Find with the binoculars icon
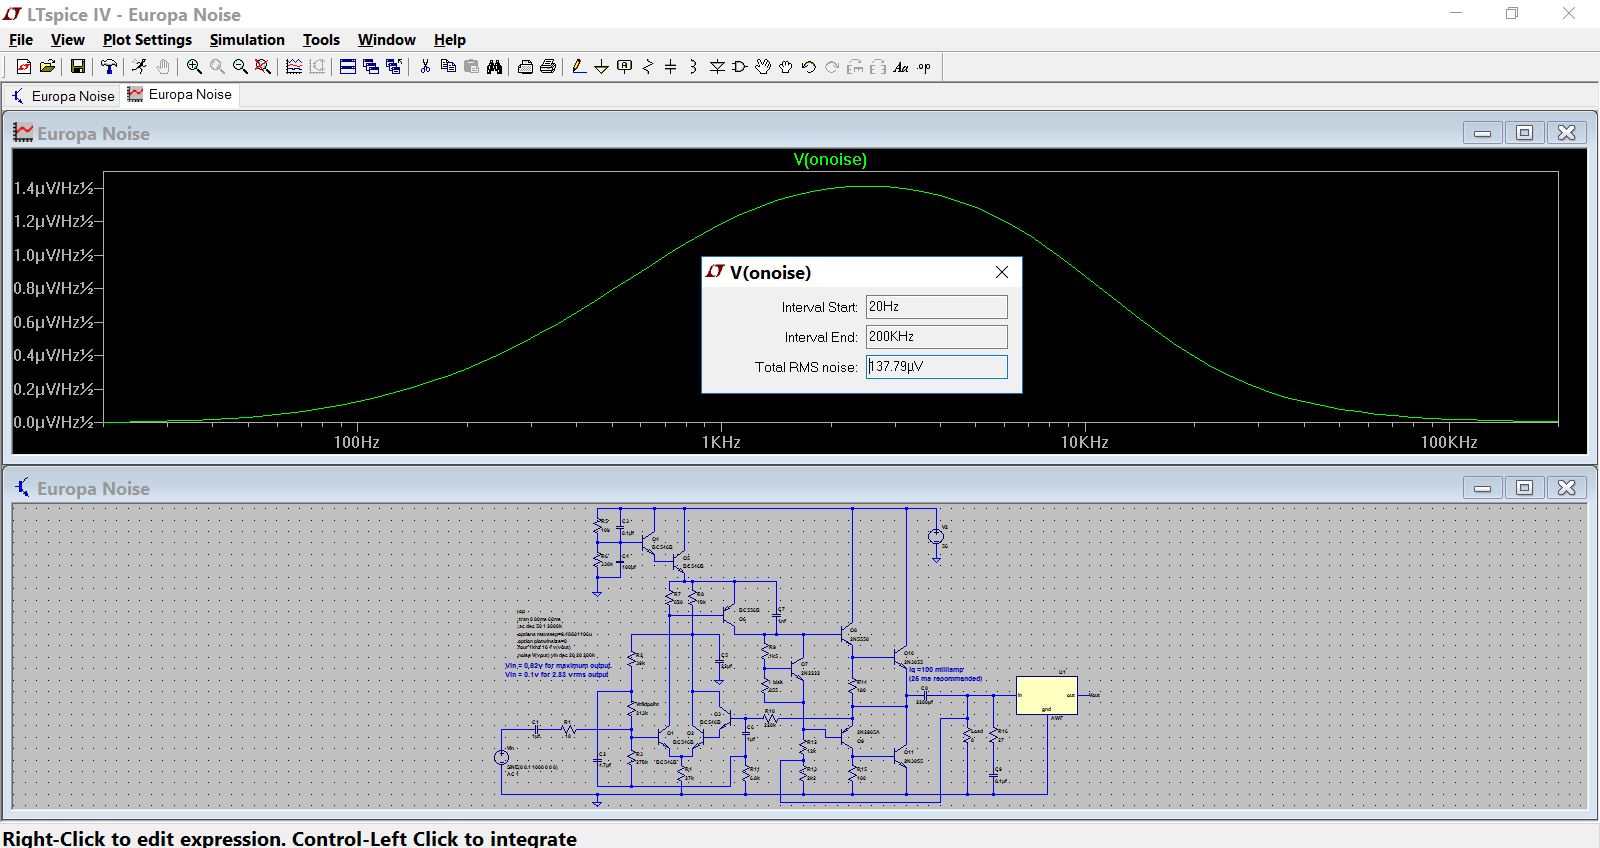1600x848 pixels. point(494,67)
